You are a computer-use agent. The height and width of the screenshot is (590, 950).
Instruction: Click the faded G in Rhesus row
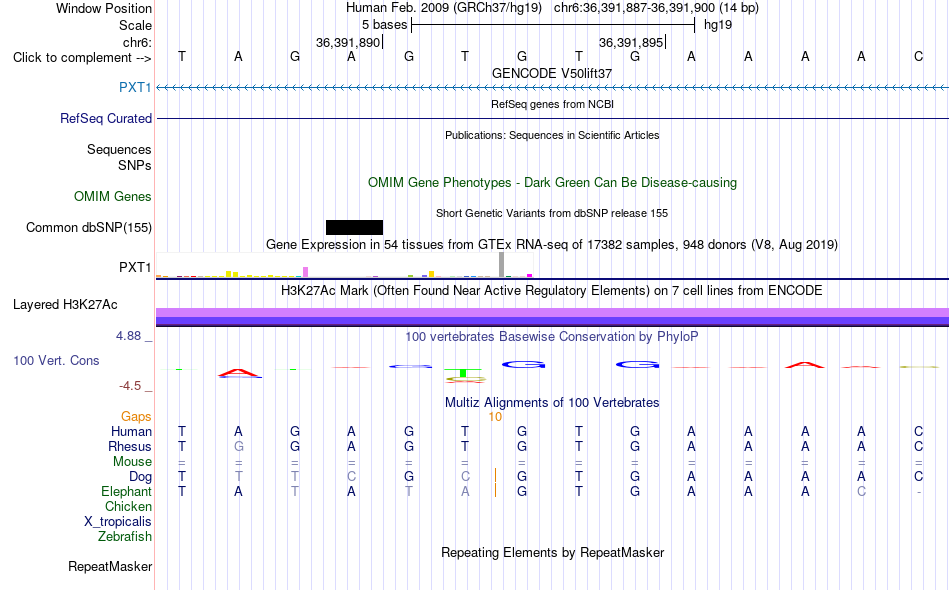239,446
